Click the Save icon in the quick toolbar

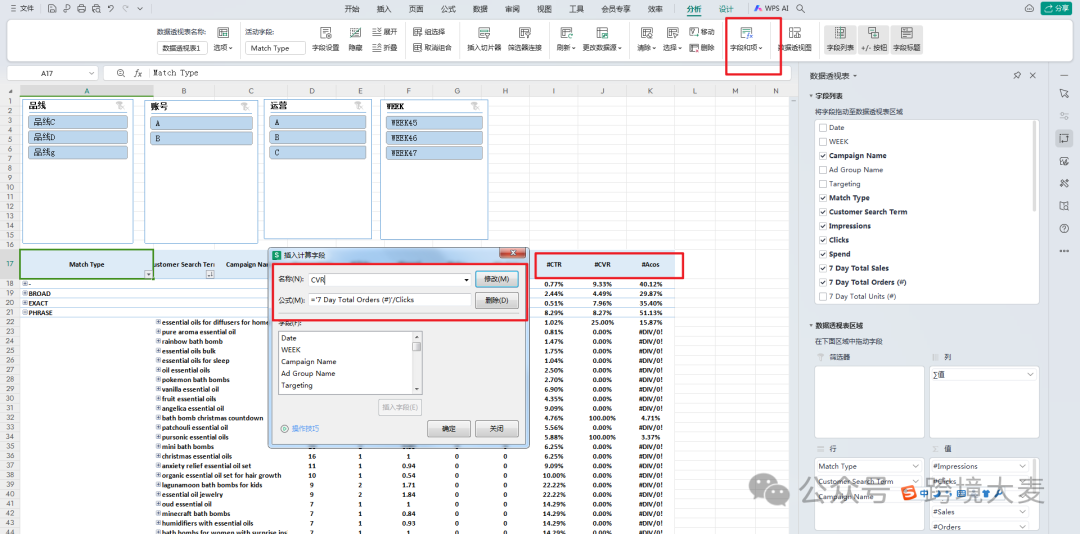[x=52, y=8]
